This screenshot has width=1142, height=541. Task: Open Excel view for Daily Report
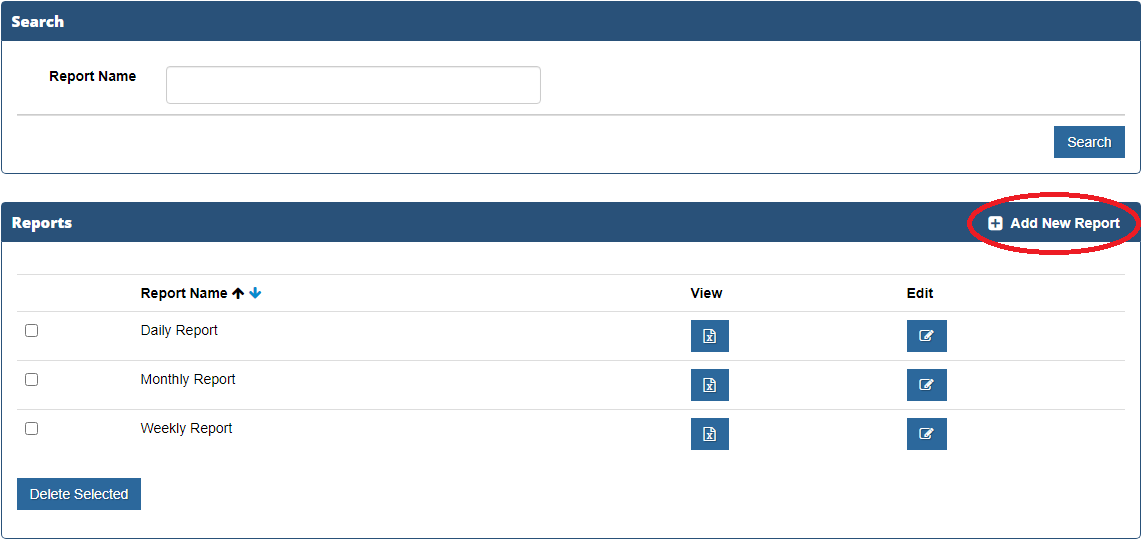(709, 336)
